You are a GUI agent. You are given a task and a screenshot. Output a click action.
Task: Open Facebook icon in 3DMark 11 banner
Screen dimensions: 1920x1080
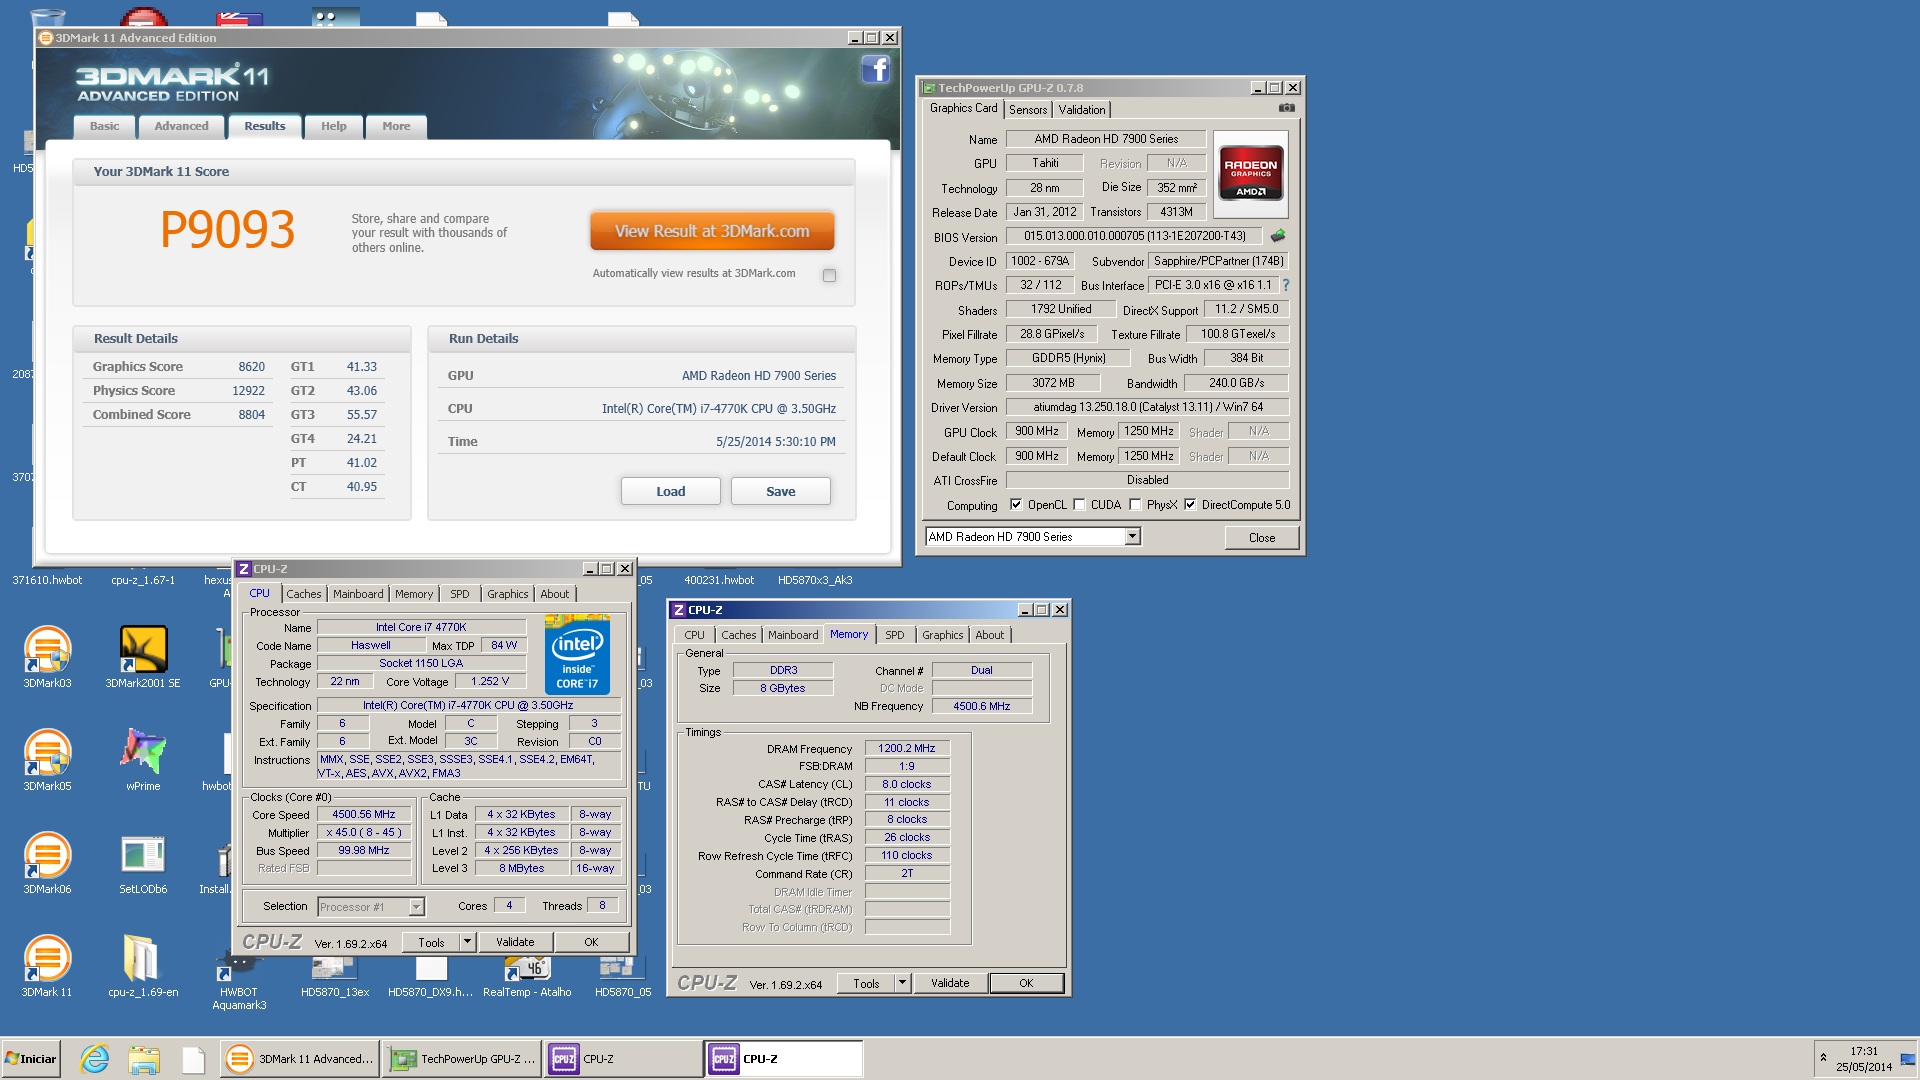click(x=875, y=69)
